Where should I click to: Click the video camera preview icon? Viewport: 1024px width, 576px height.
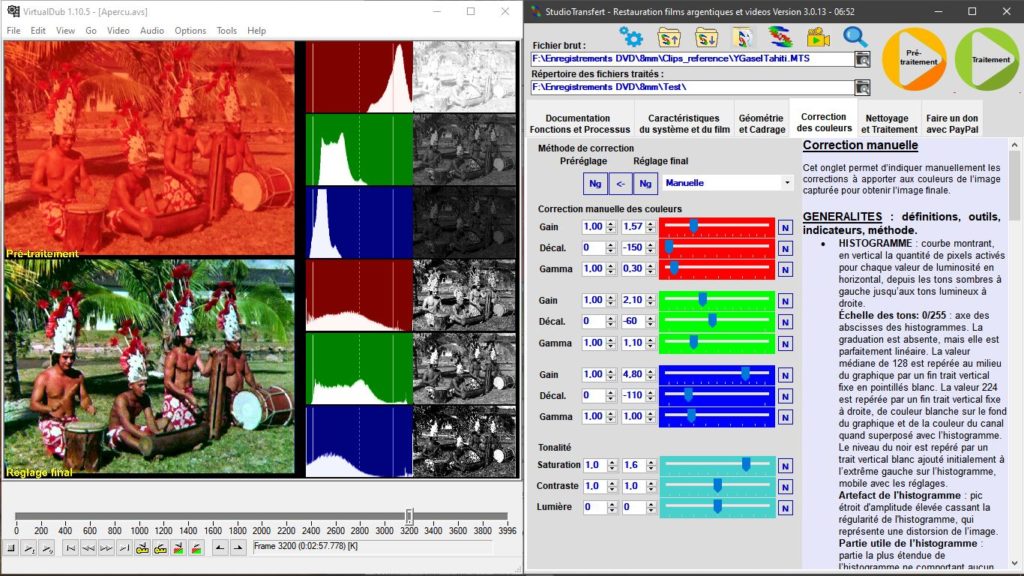pos(818,37)
